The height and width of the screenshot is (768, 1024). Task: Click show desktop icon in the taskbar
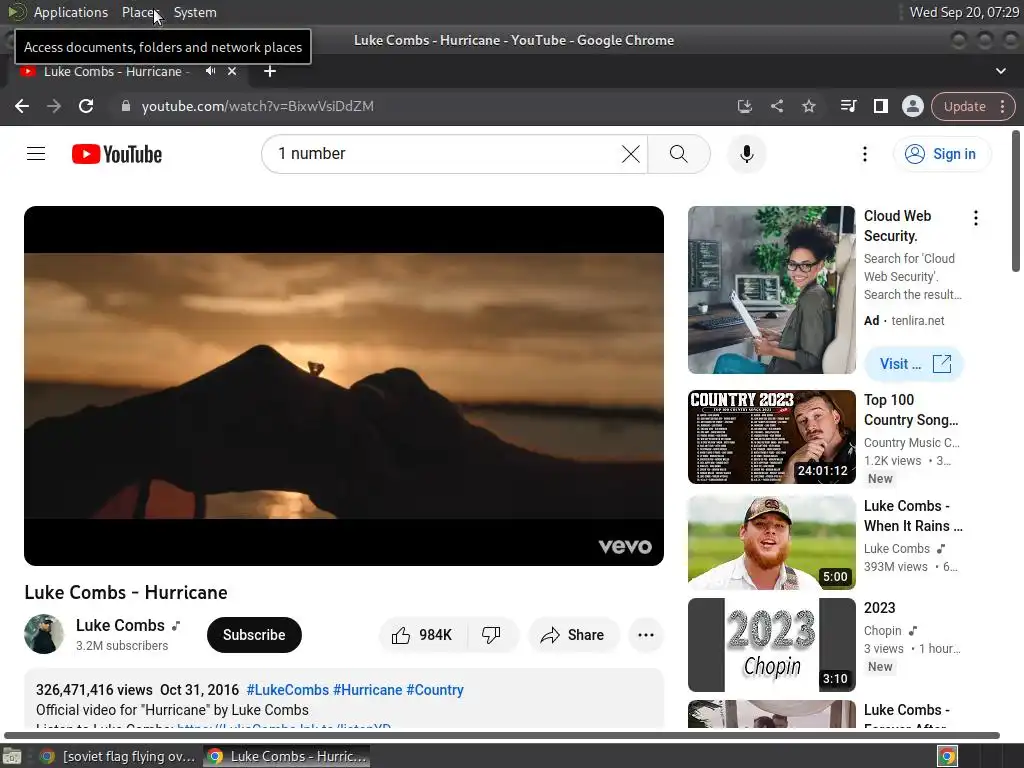[x=12, y=756]
